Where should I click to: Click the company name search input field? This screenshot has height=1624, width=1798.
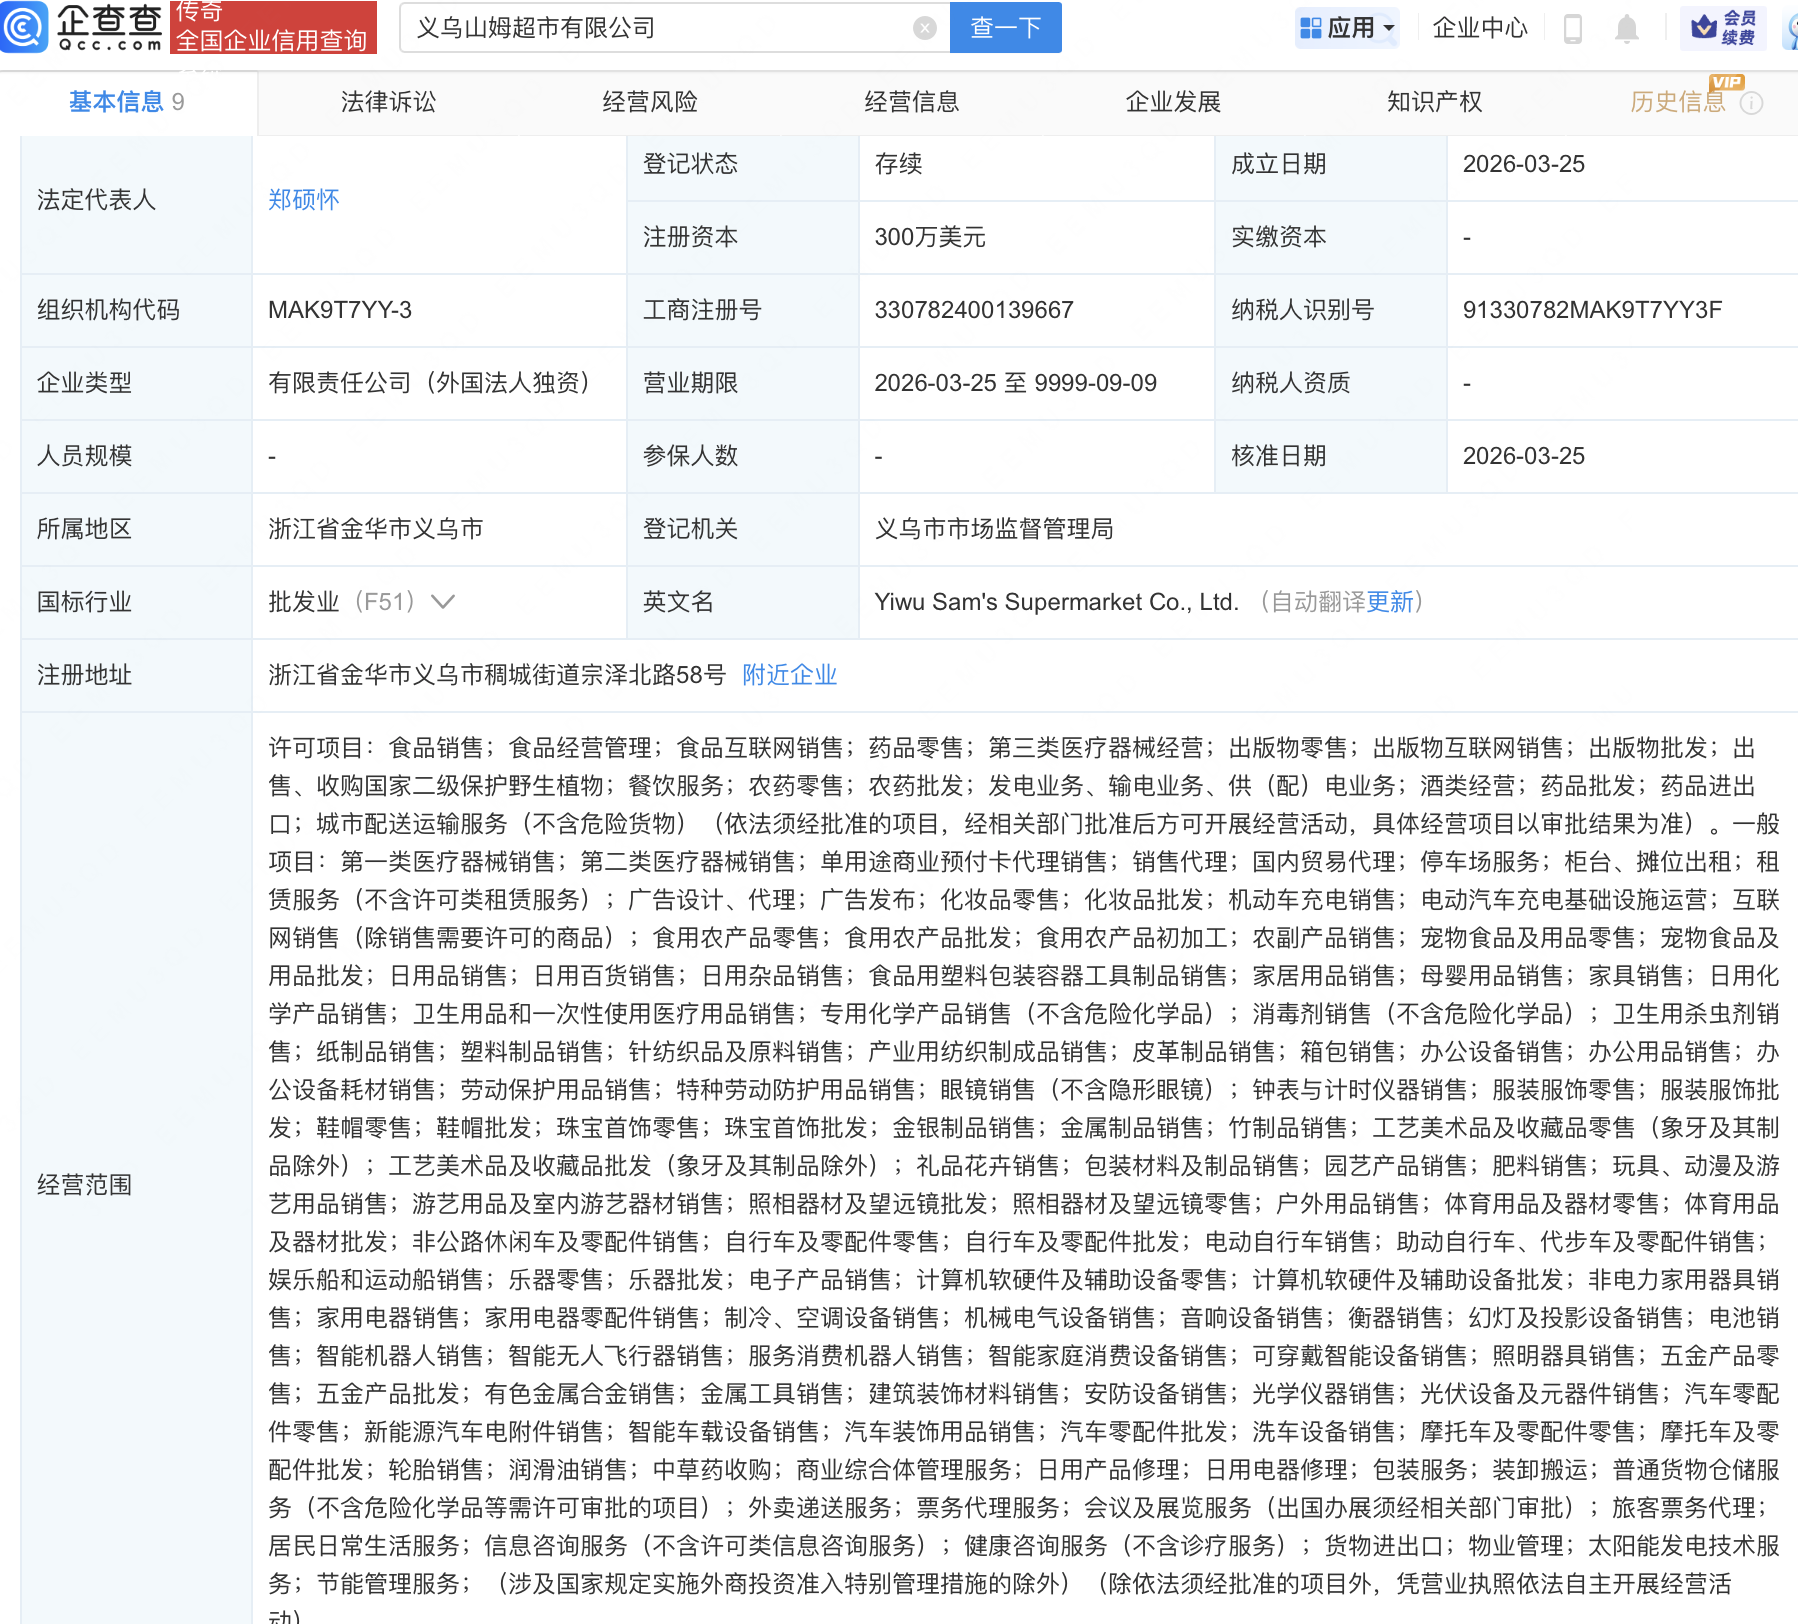coord(660,28)
